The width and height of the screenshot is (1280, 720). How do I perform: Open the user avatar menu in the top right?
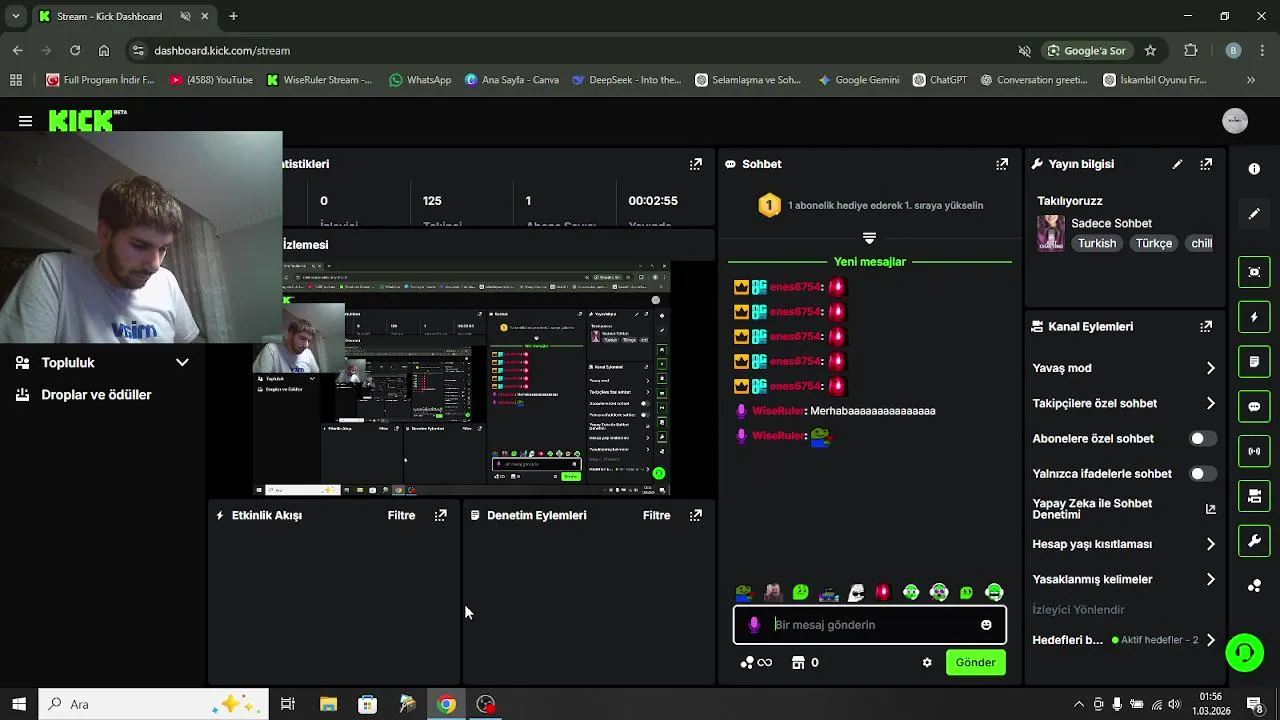[x=1235, y=121]
